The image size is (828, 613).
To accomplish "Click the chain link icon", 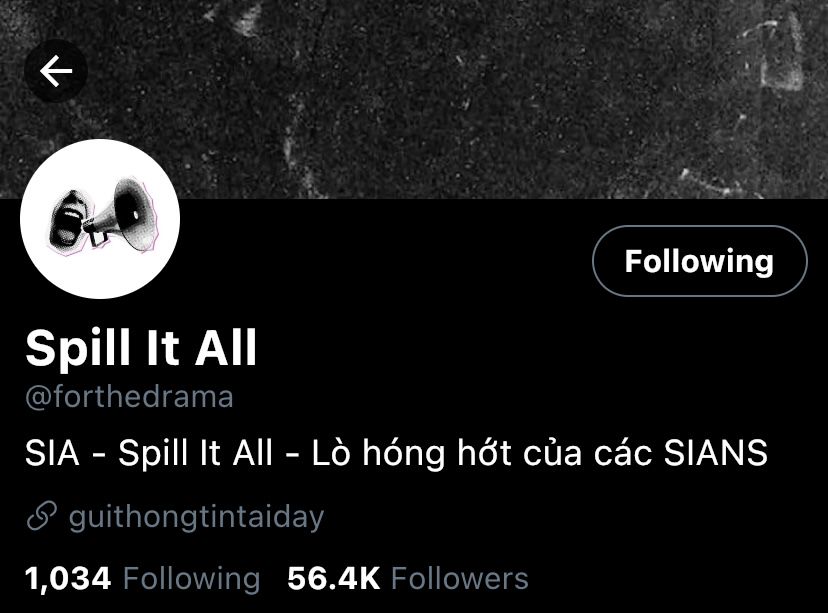I will 41,516.
